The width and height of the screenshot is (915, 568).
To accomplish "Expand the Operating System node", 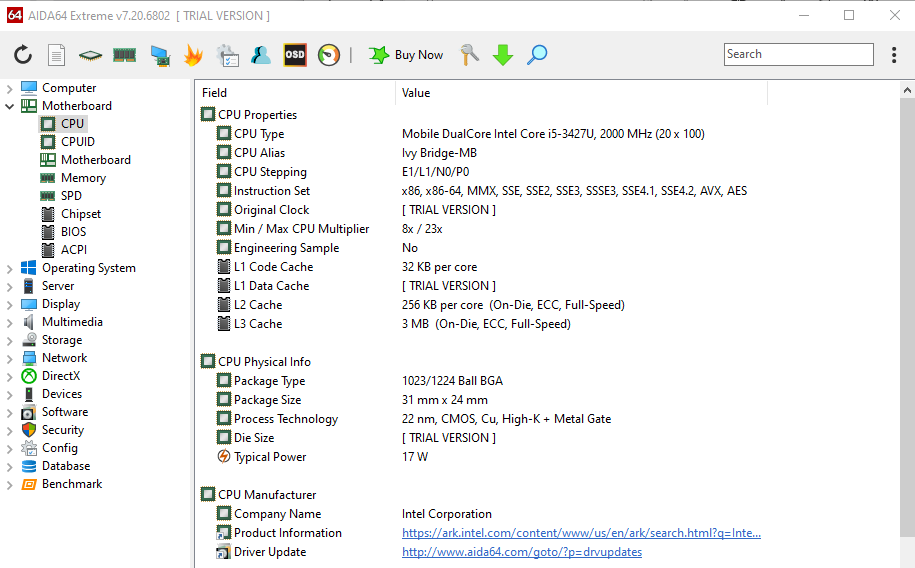I will [x=9, y=269].
